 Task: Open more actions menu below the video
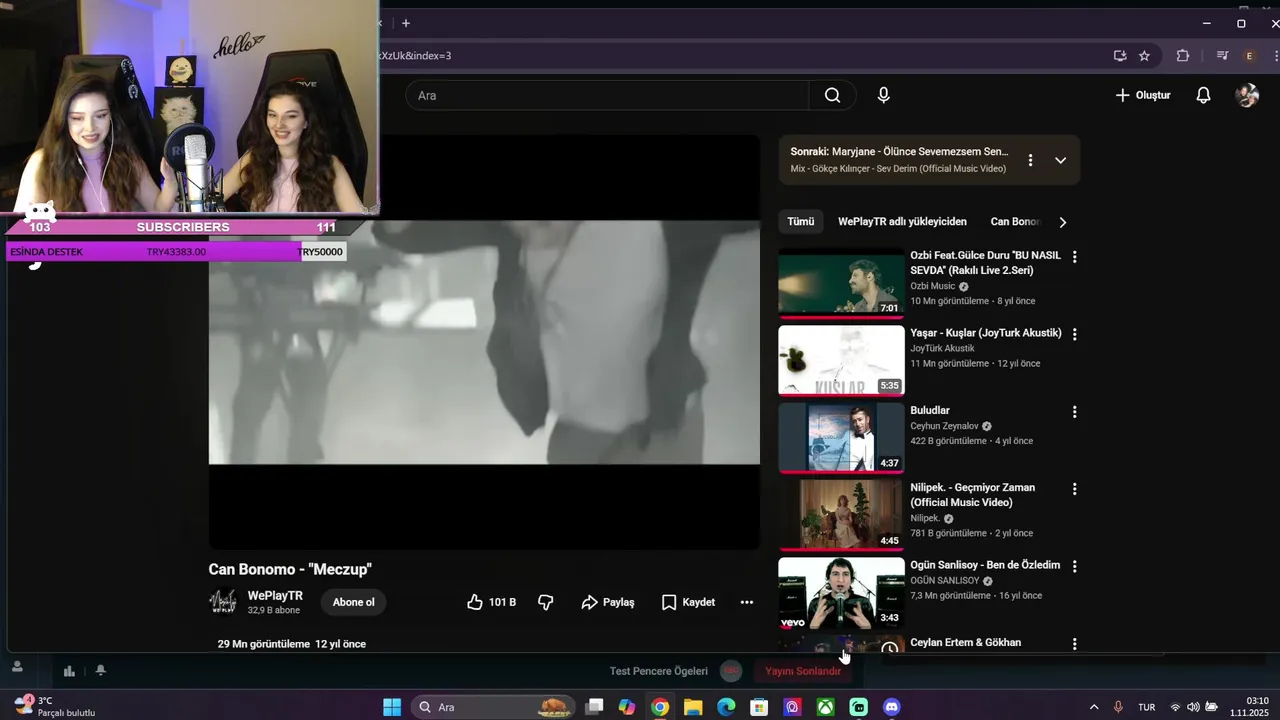746,602
